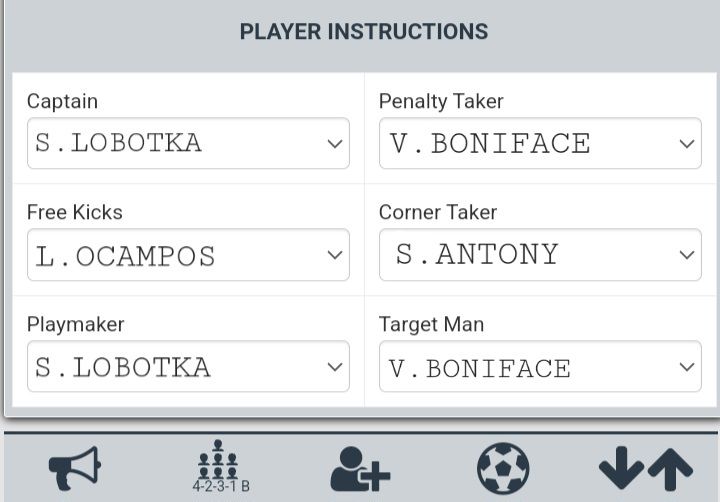Open the Target Man dropdown showing V.BONIFACE
The image size is (720, 502).
tap(540, 367)
